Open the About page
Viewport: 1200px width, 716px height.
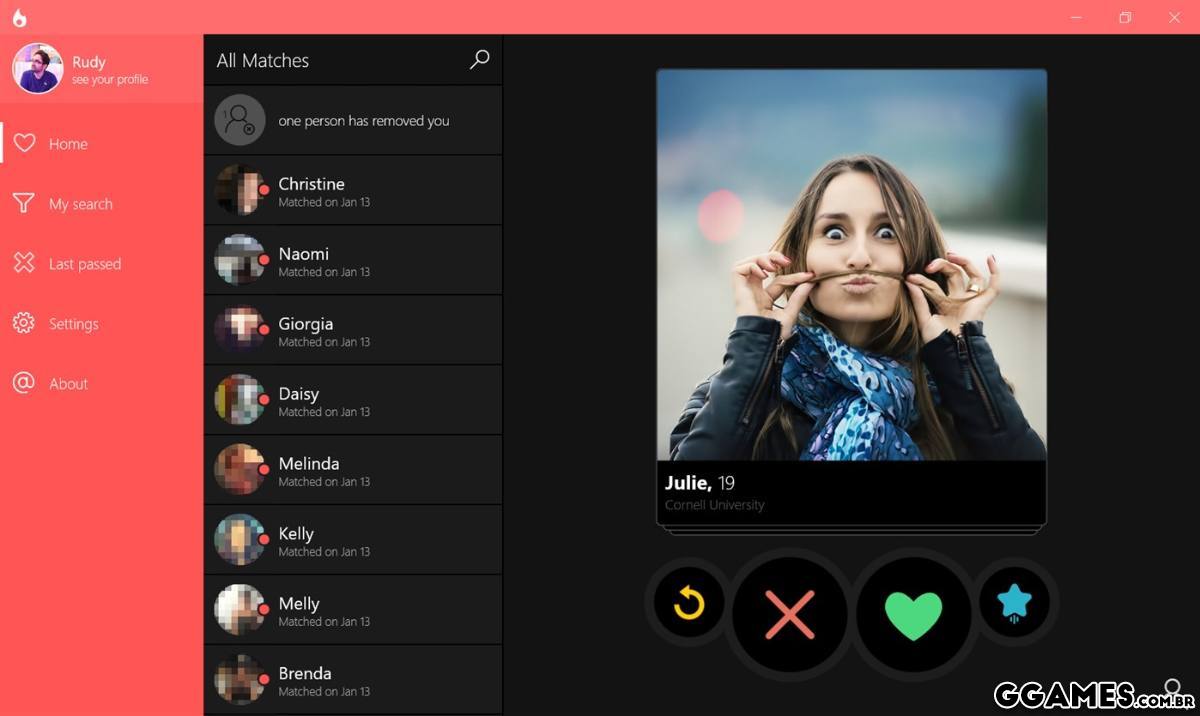pos(68,384)
